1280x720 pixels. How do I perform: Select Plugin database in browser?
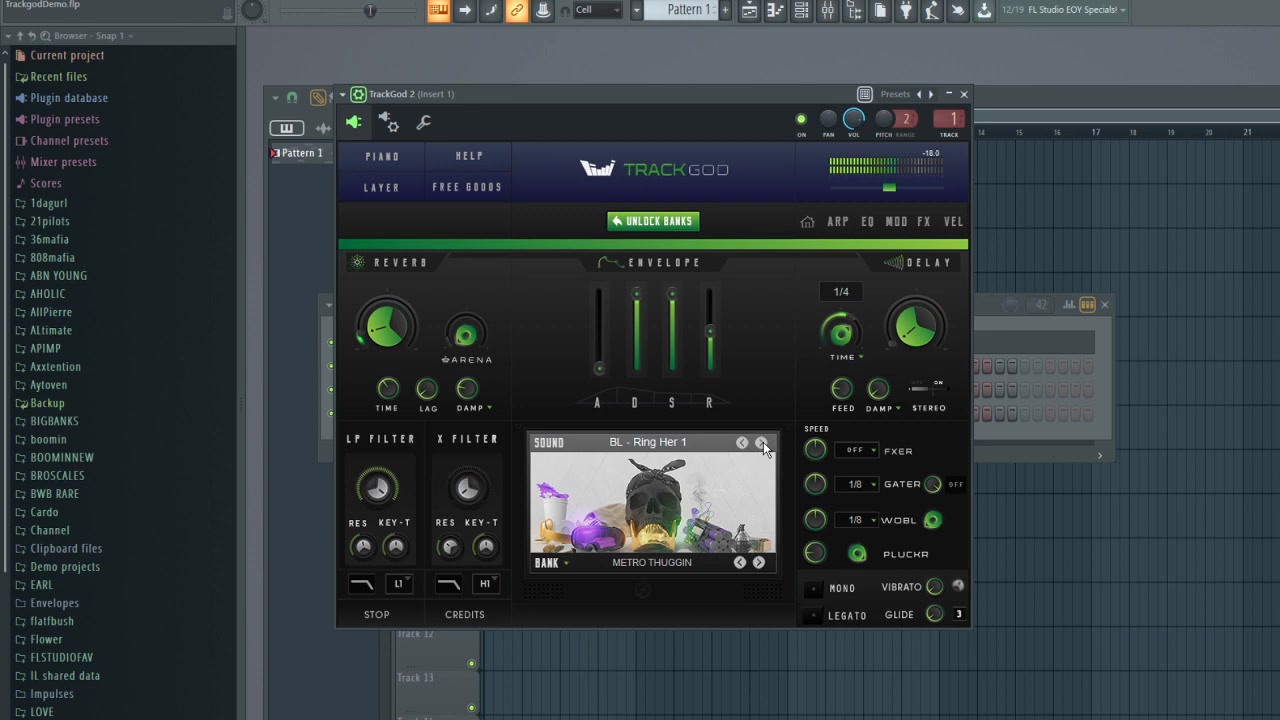[69, 98]
